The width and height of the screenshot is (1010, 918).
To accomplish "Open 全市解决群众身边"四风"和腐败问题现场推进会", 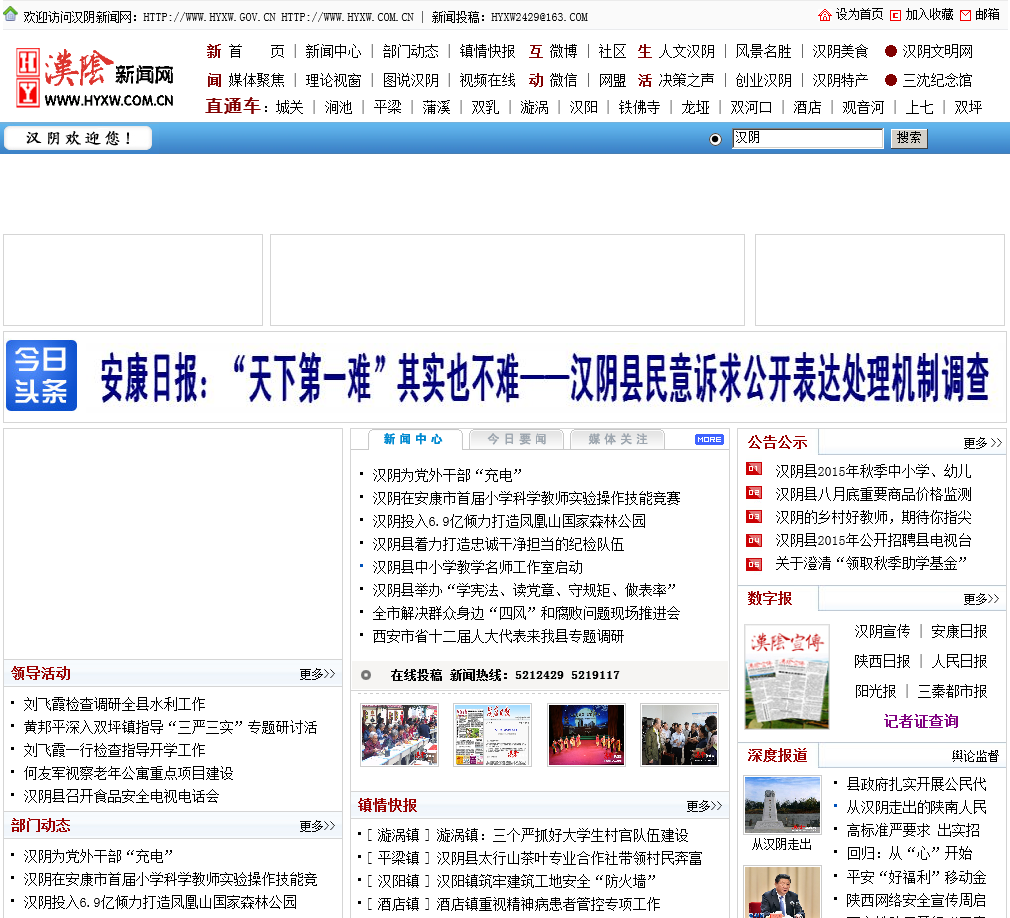I will tap(526, 614).
